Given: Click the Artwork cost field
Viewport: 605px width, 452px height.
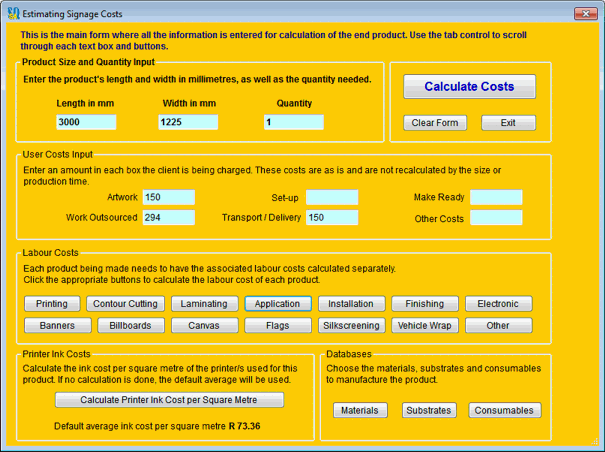Looking at the screenshot, I should [168, 198].
